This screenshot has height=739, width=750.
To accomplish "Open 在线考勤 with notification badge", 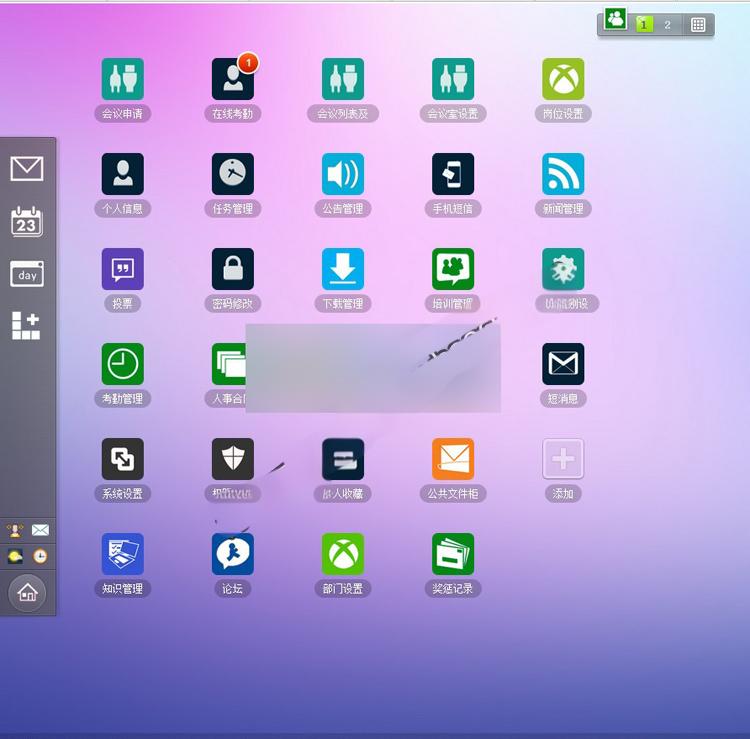I will [232, 79].
